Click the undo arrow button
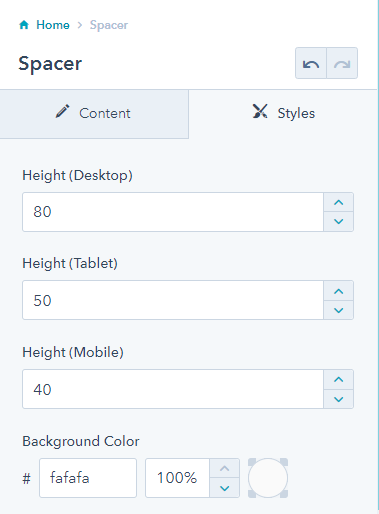 coord(311,63)
